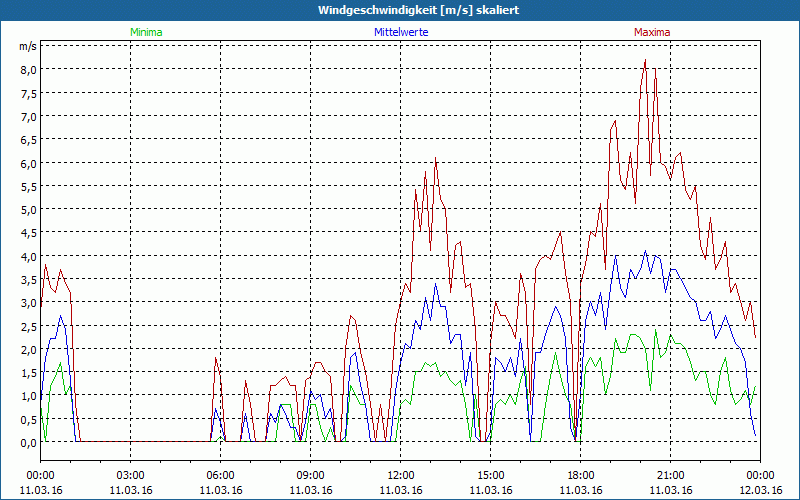Screen dimensions: 800x500
Task: Select the 5,0 y-axis tick label
Action: pos(27,209)
